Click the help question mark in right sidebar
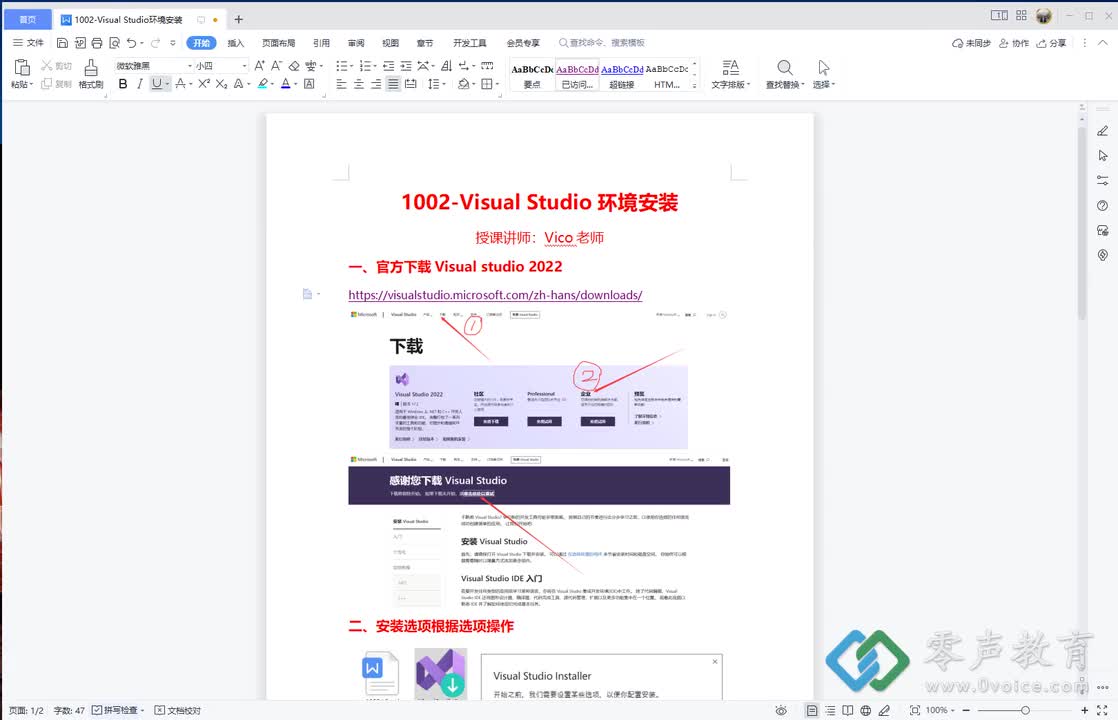Viewport: 1118px width, 720px height. click(x=1102, y=205)
